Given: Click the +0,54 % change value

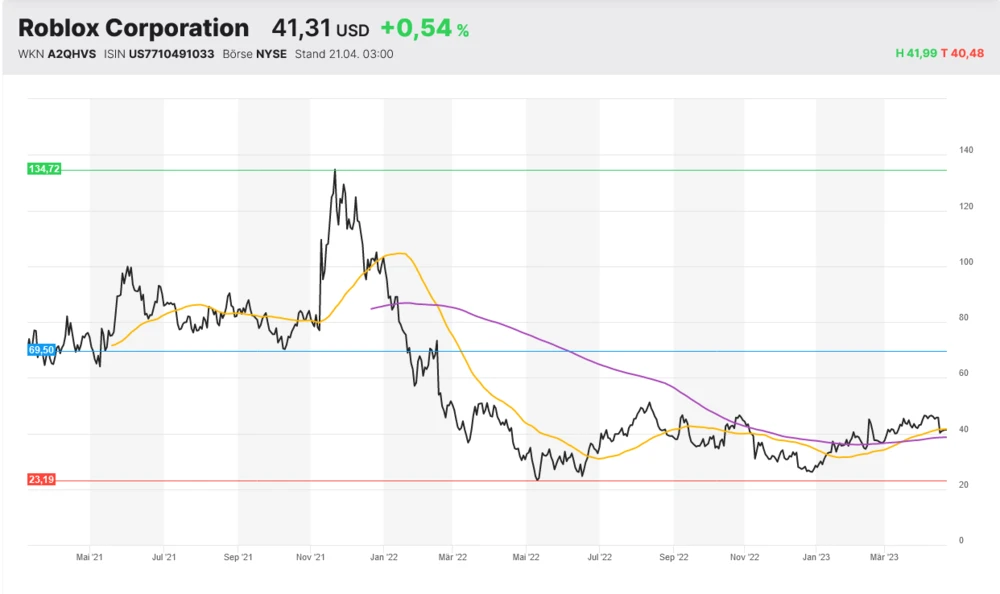Looking at the screenshot, I should pyautogui.click(x=424, y=29).
